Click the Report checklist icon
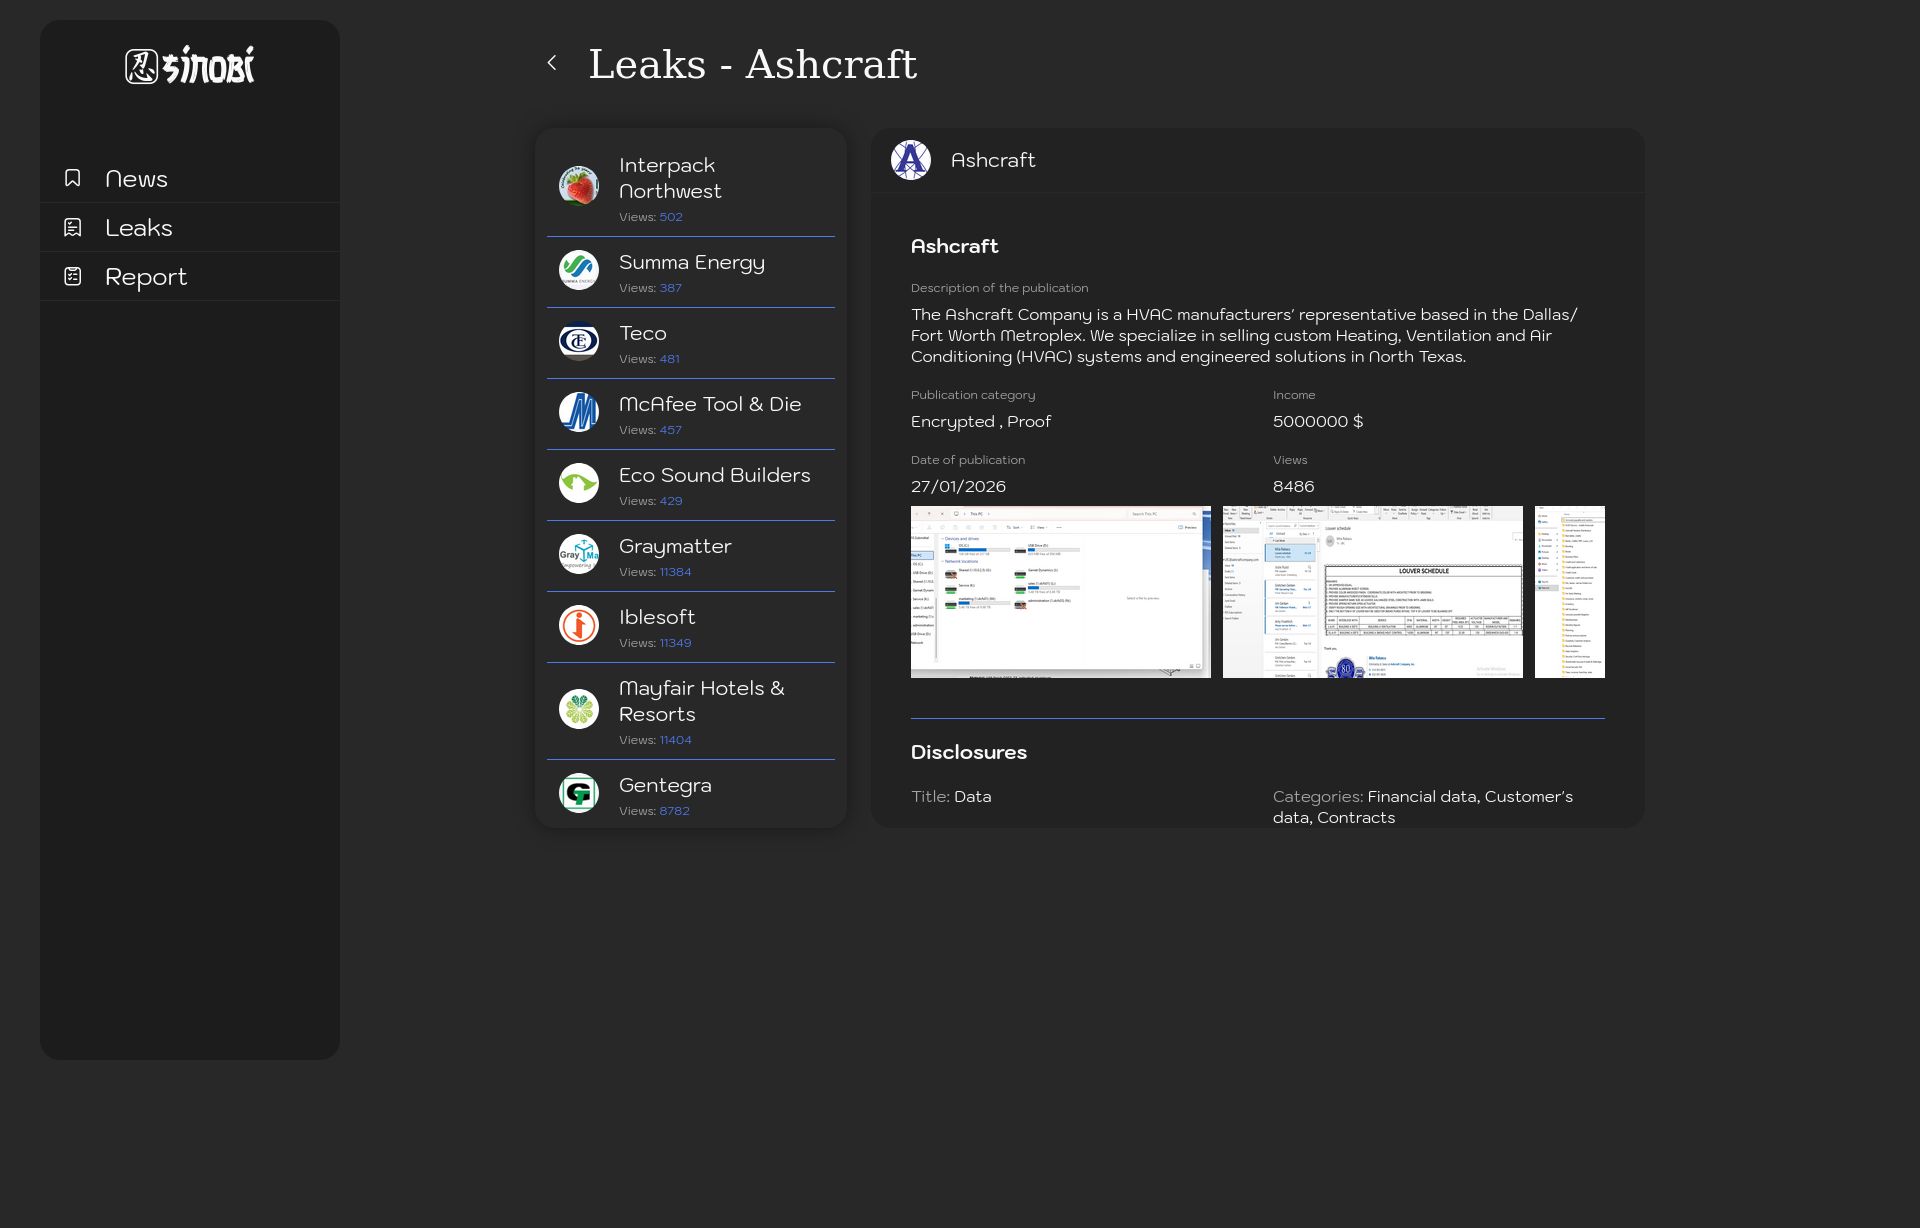This screenshot has height=1228, width=1920. coord(73,276)
